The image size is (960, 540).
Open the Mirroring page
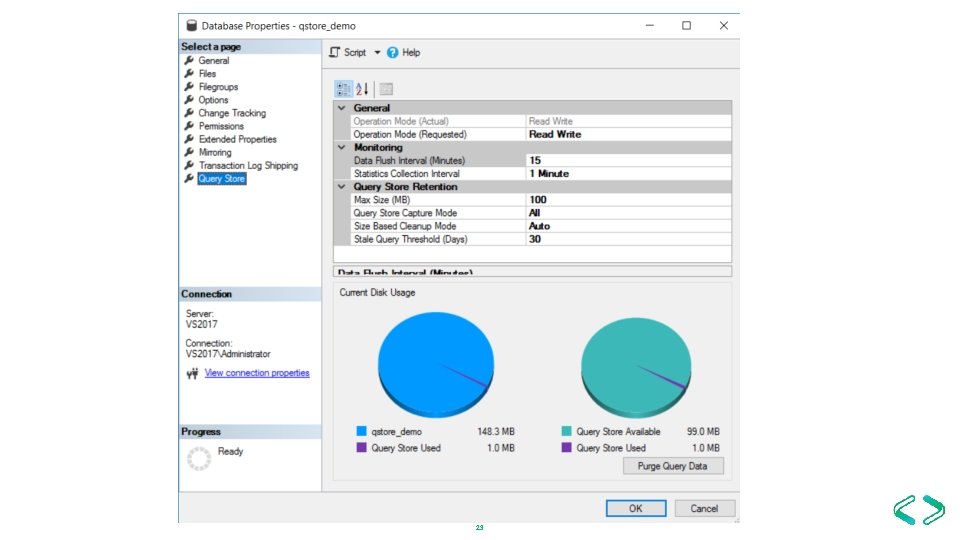[215, 152]
